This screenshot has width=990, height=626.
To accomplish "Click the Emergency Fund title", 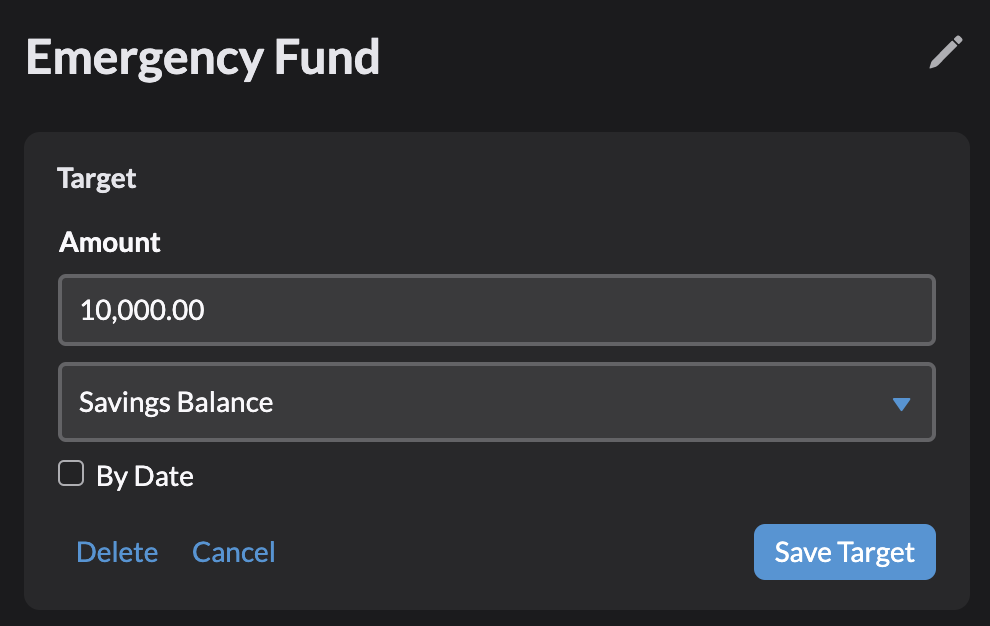I will [x=202, y=57].
